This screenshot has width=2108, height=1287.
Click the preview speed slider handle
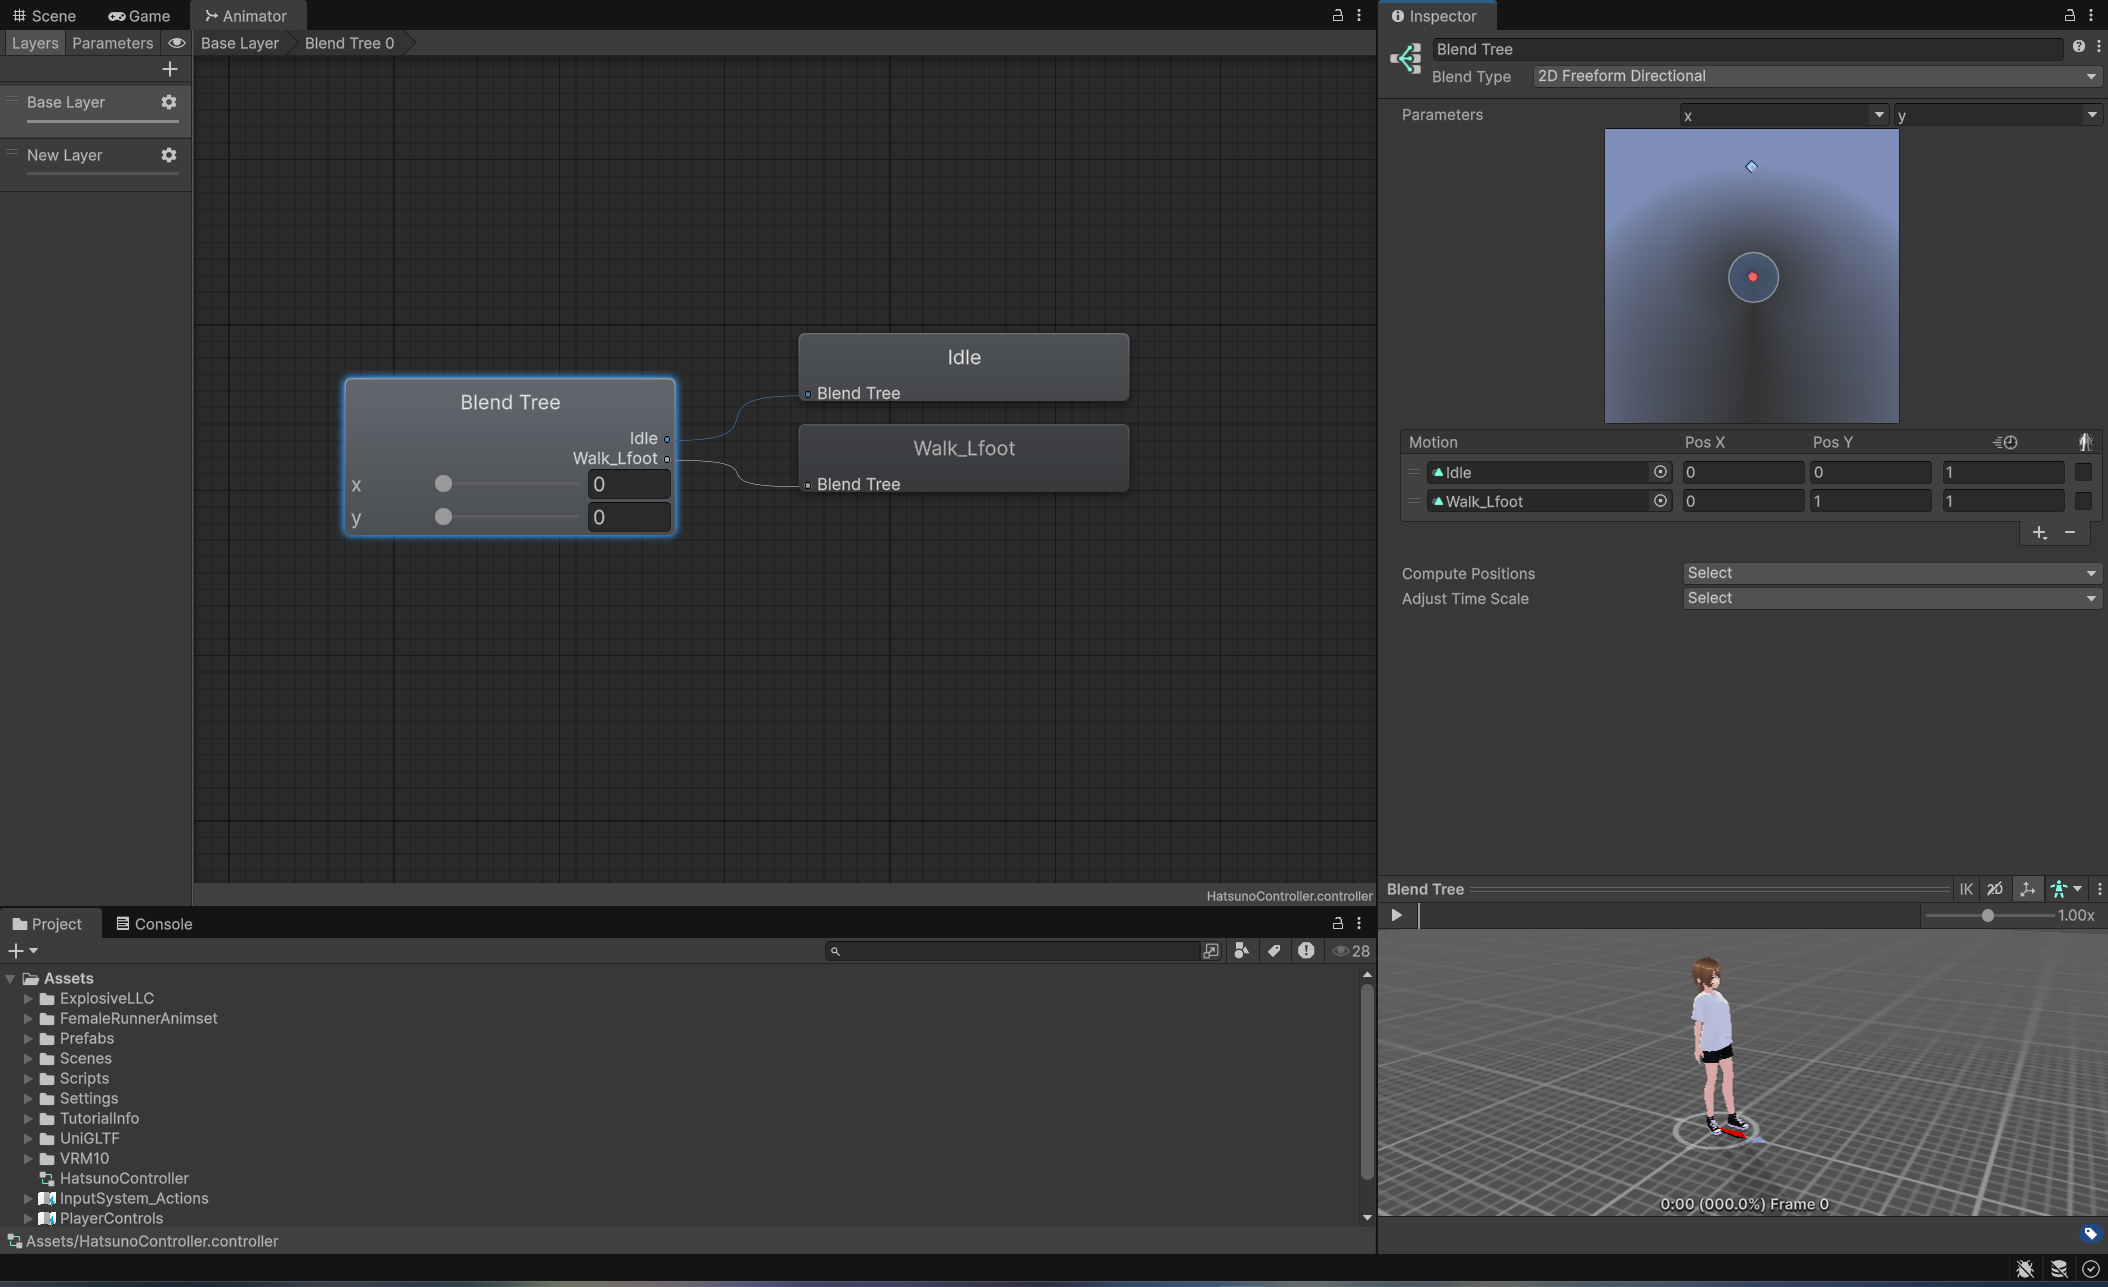click(1988, 915)
